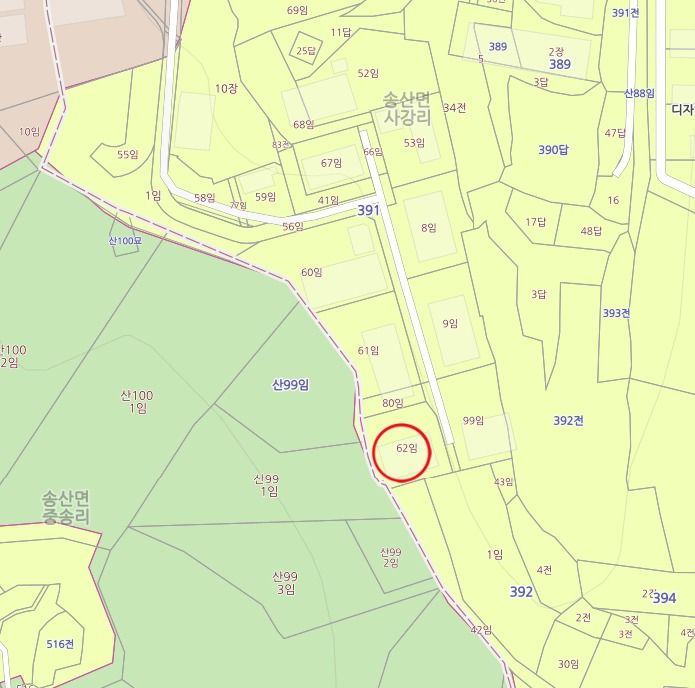Select the 송산면 중송리 district label
695x688 pixels.
point(66,507)
